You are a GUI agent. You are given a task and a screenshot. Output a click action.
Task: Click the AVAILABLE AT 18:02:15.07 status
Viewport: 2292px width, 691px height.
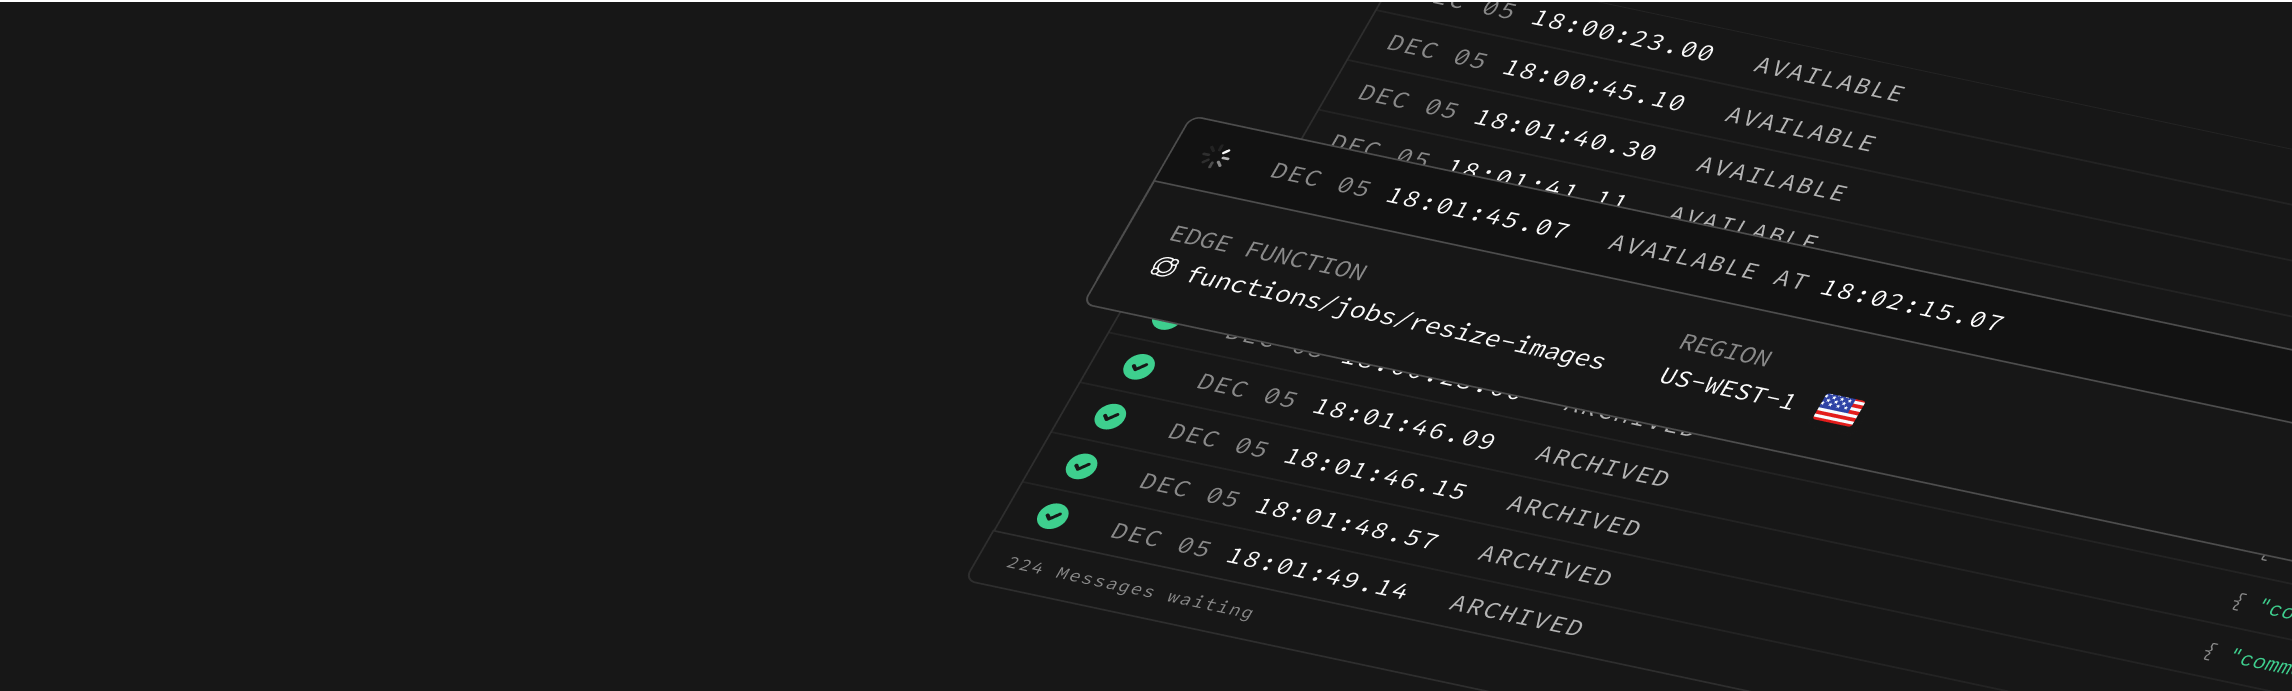coord(1806,283)
